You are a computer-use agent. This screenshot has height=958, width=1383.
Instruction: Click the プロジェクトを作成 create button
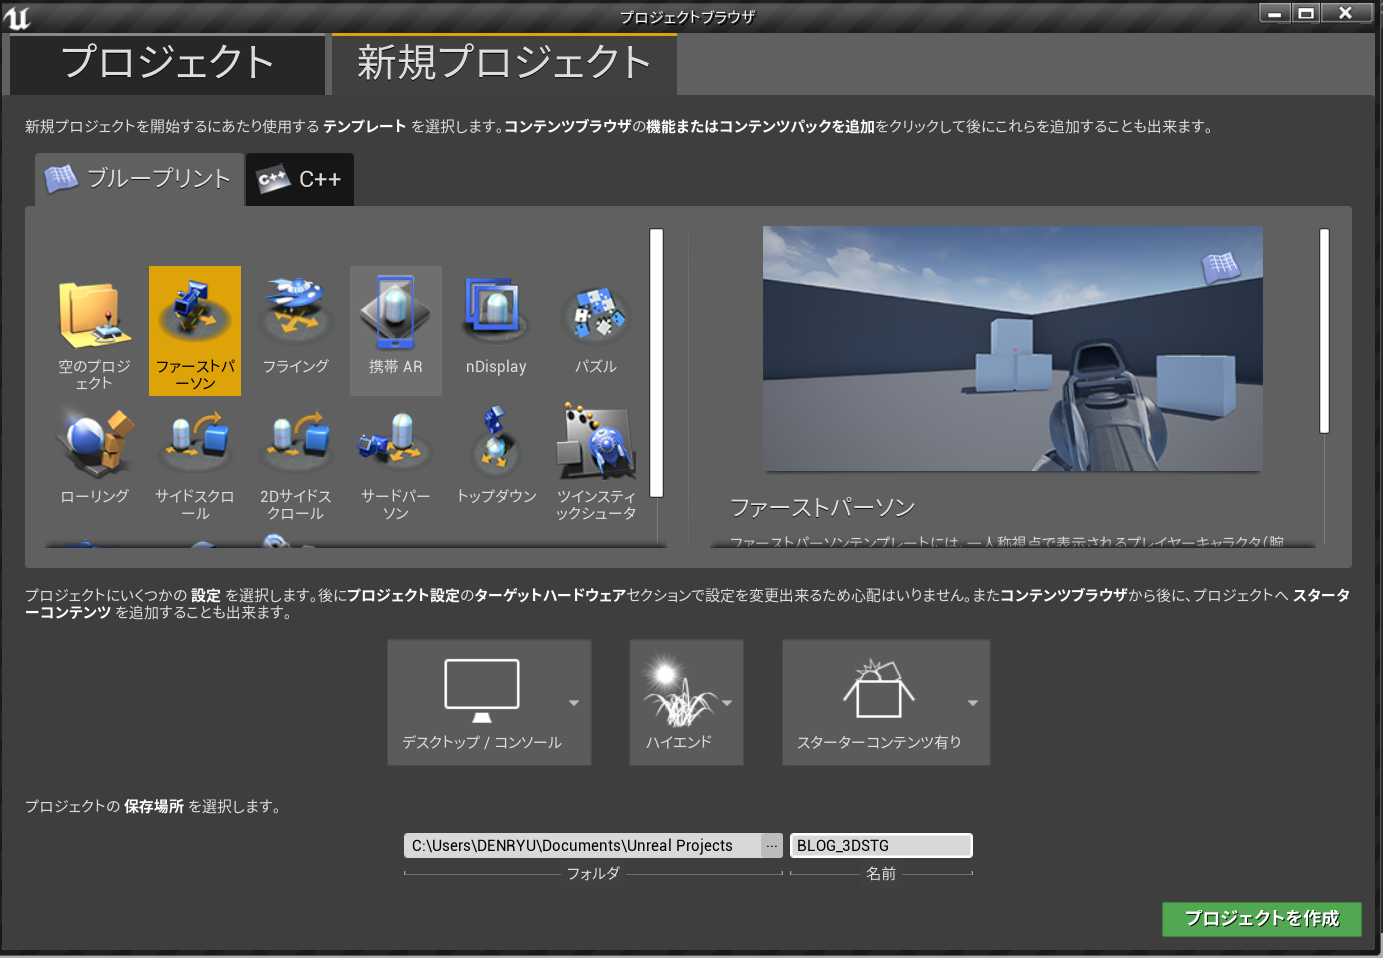pyautogui.click(x=1262, y=919)
